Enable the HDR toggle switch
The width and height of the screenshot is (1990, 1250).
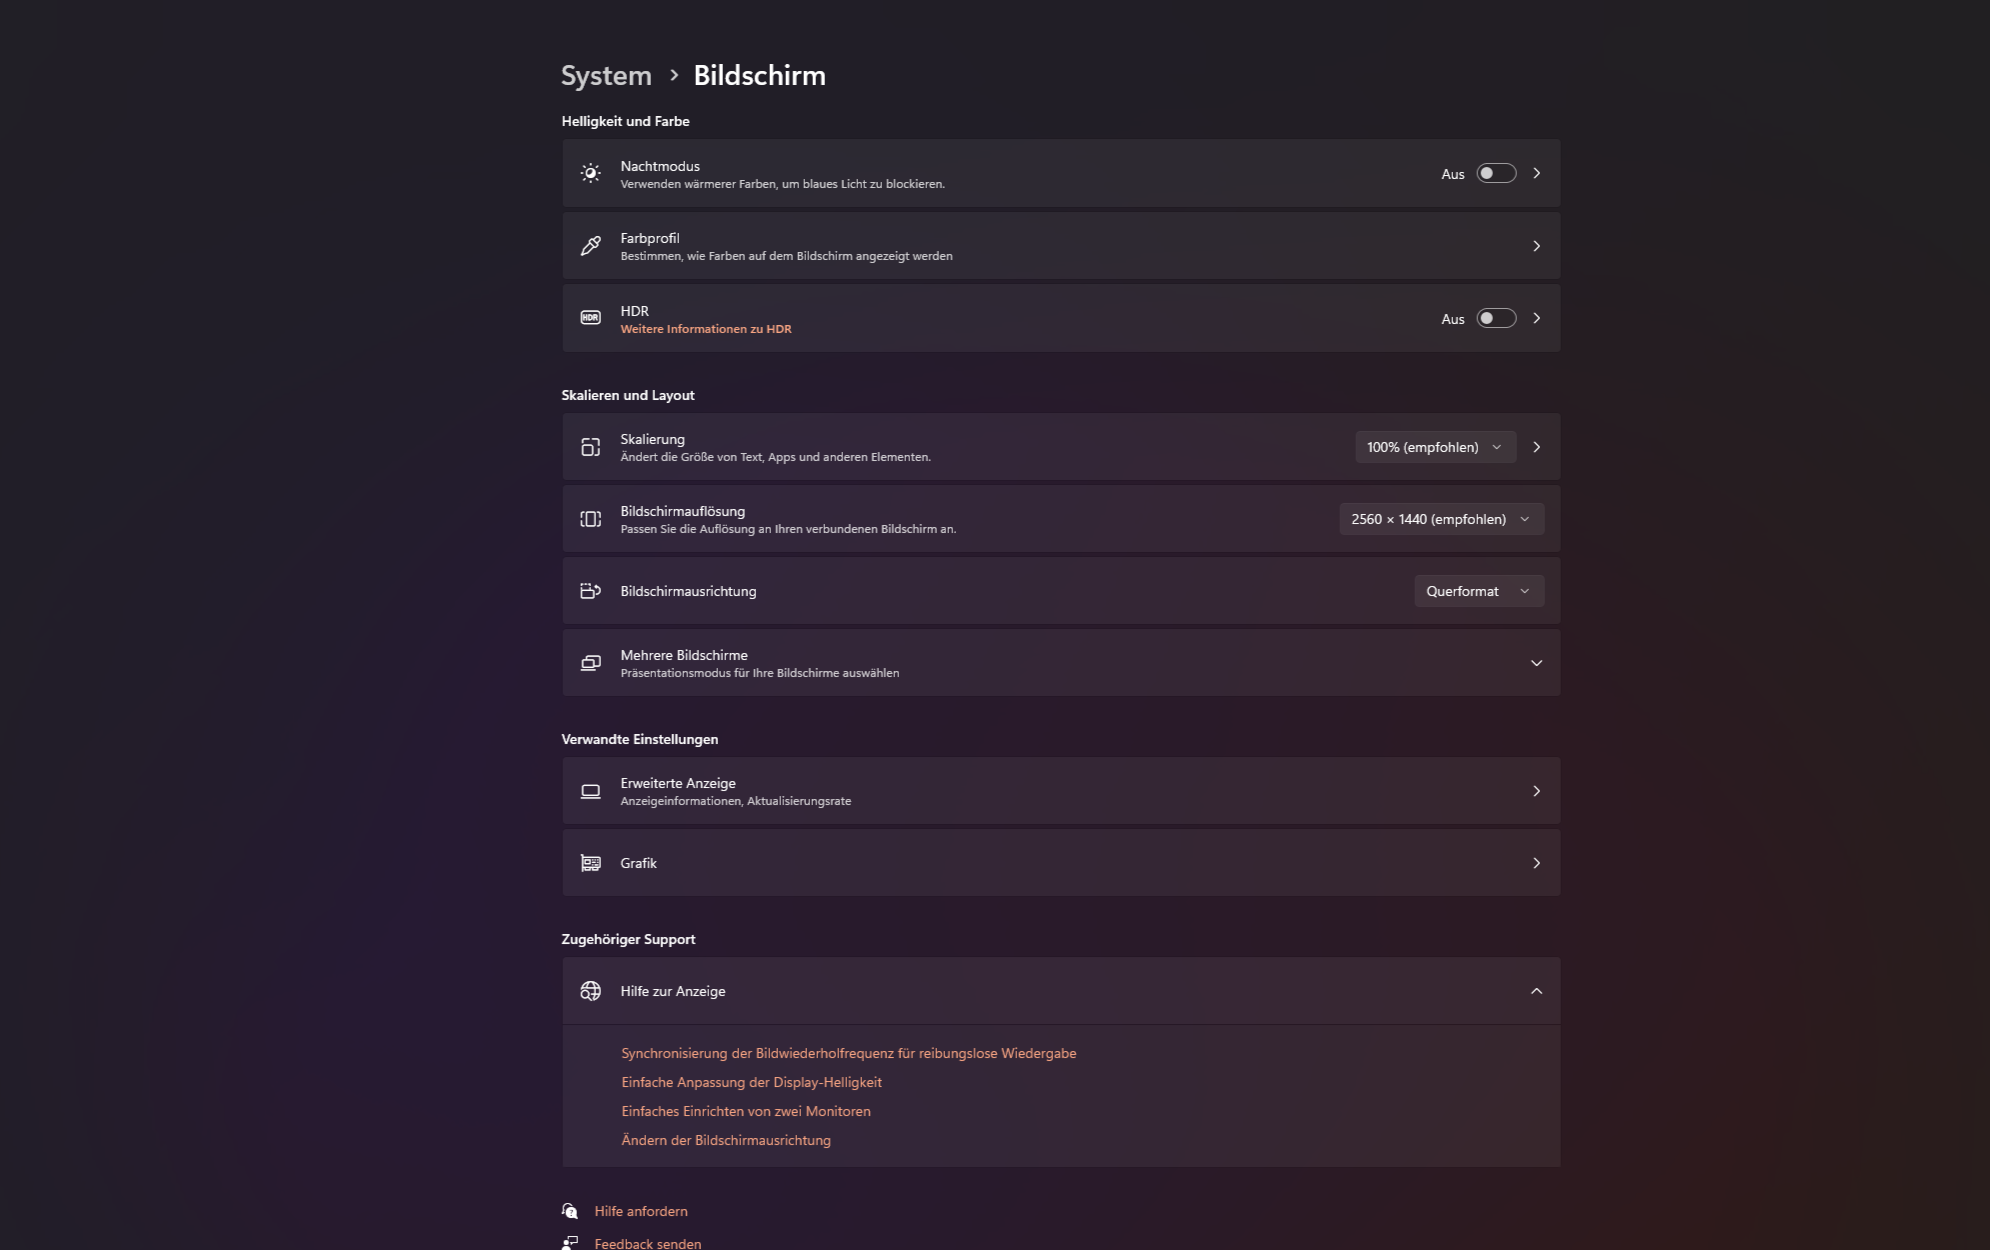click(x=1496, y=318)
